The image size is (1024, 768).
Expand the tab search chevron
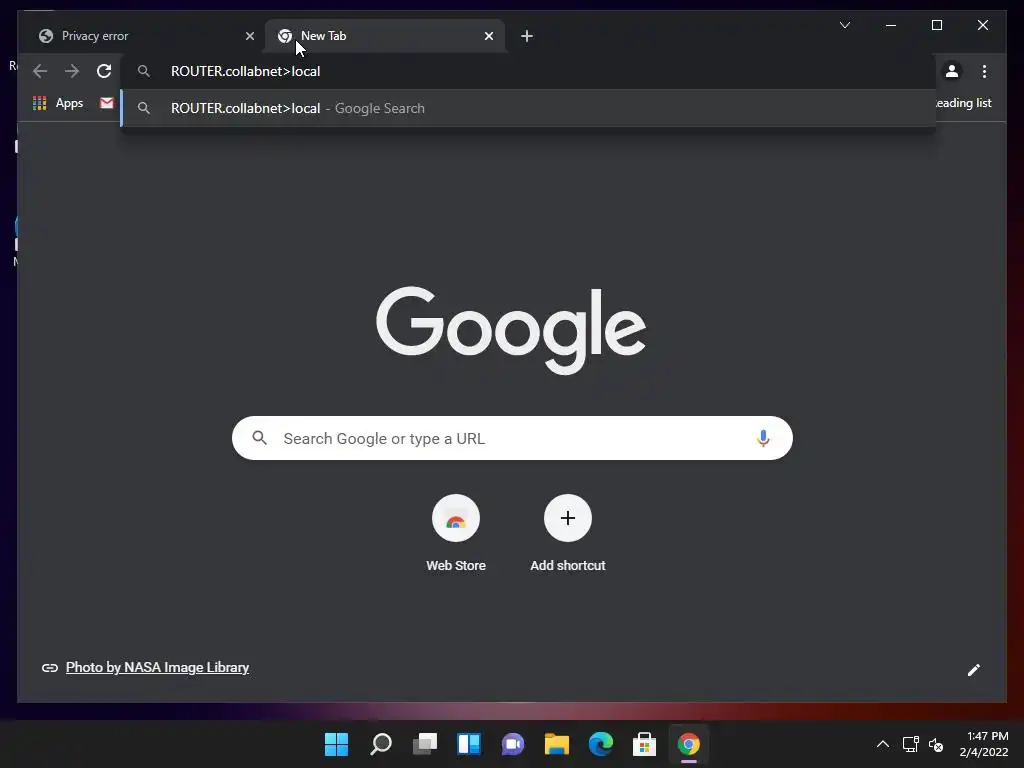[844, 25]
